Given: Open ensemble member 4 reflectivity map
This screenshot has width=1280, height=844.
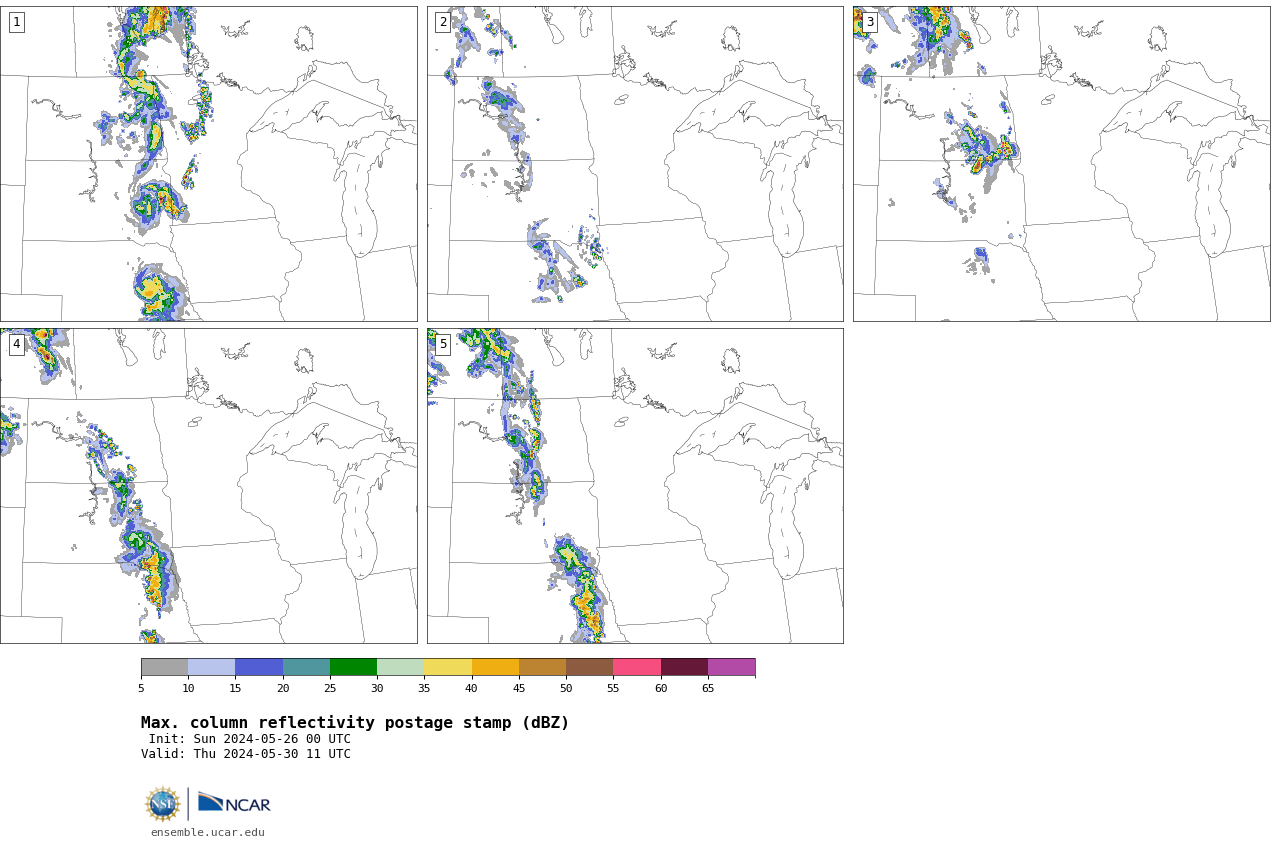Looking at the screenshot, I should (208, 486).
